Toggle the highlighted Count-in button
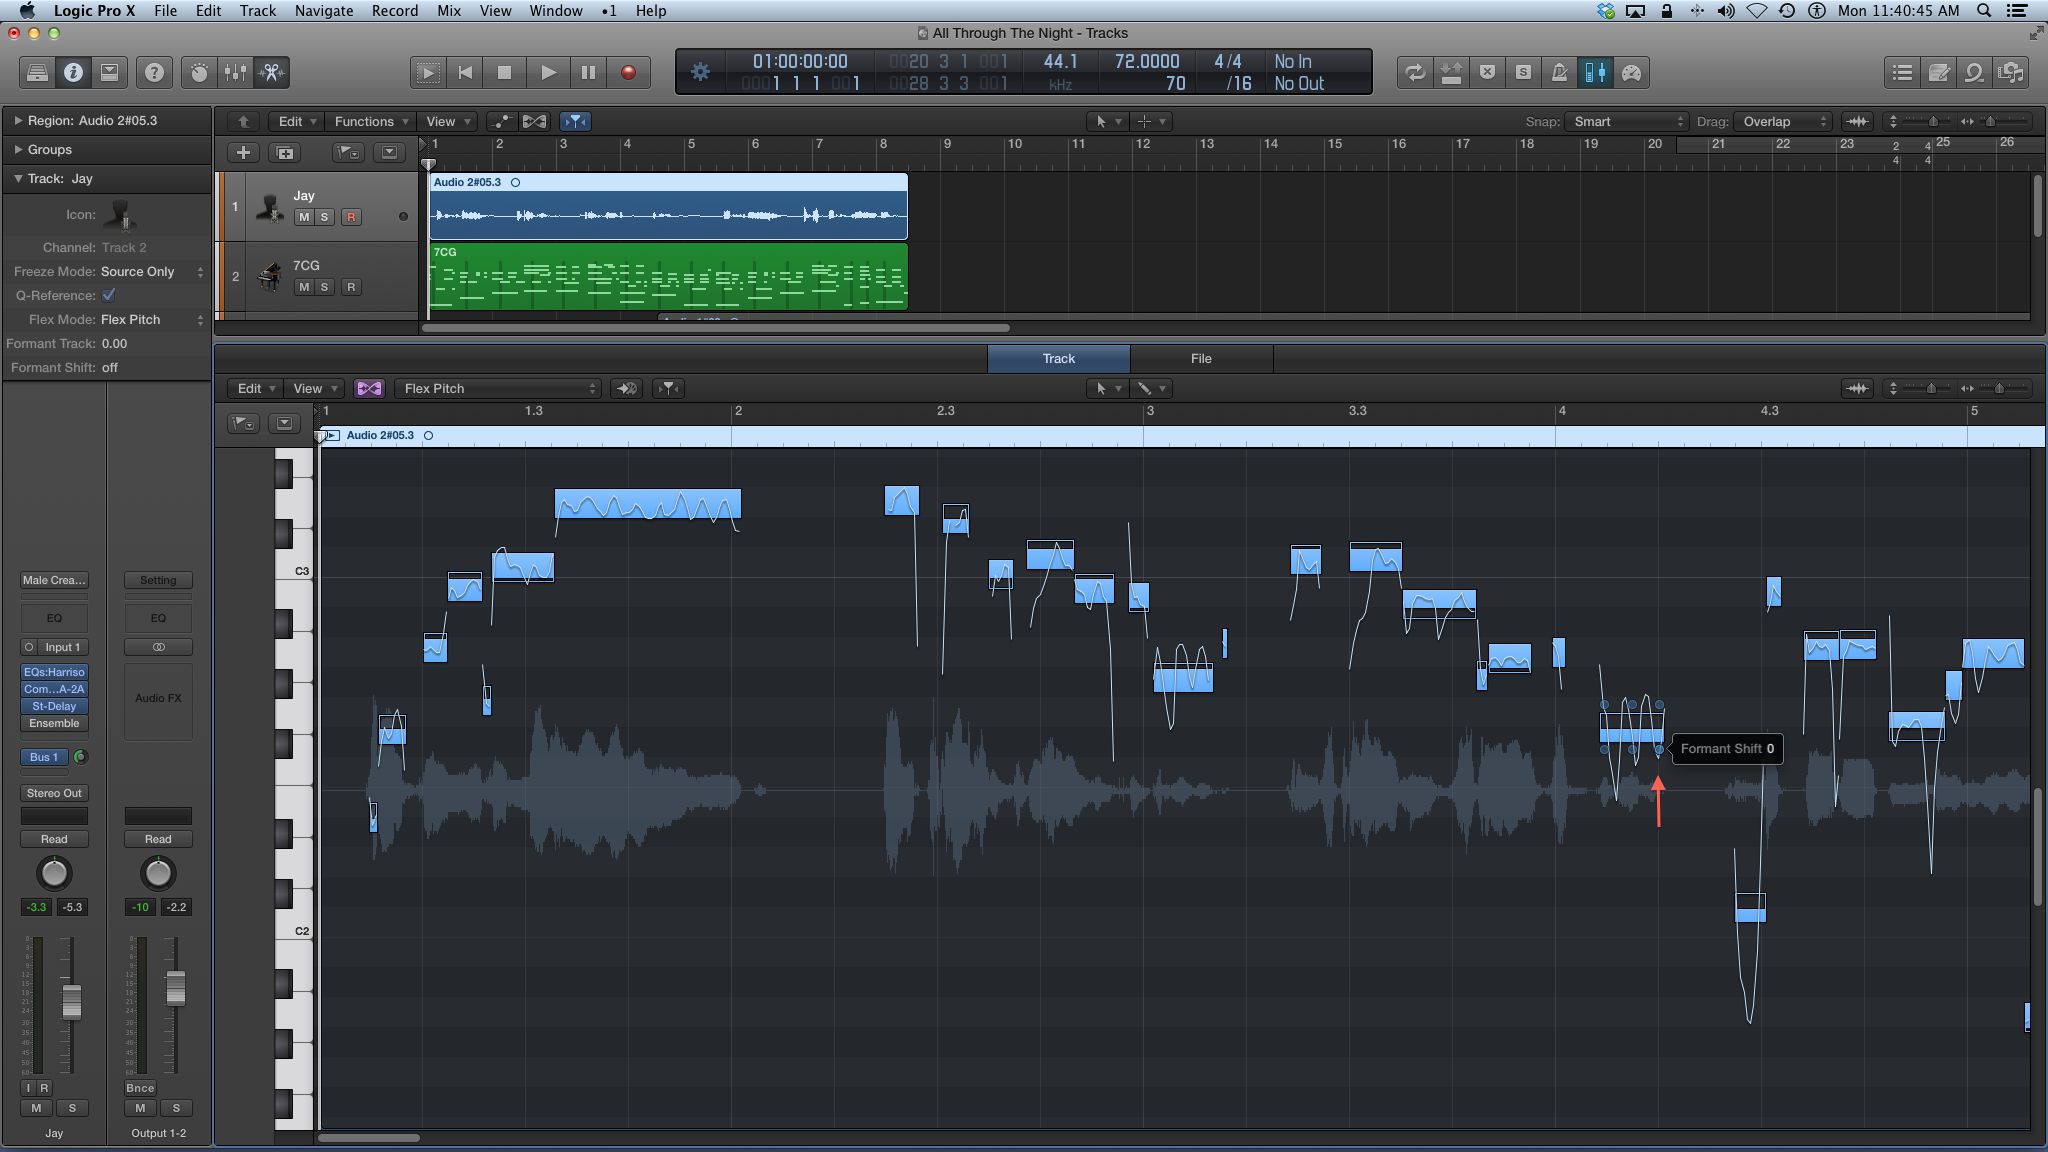This screenshot has width=2048, height=1152. coord(1595,72)
